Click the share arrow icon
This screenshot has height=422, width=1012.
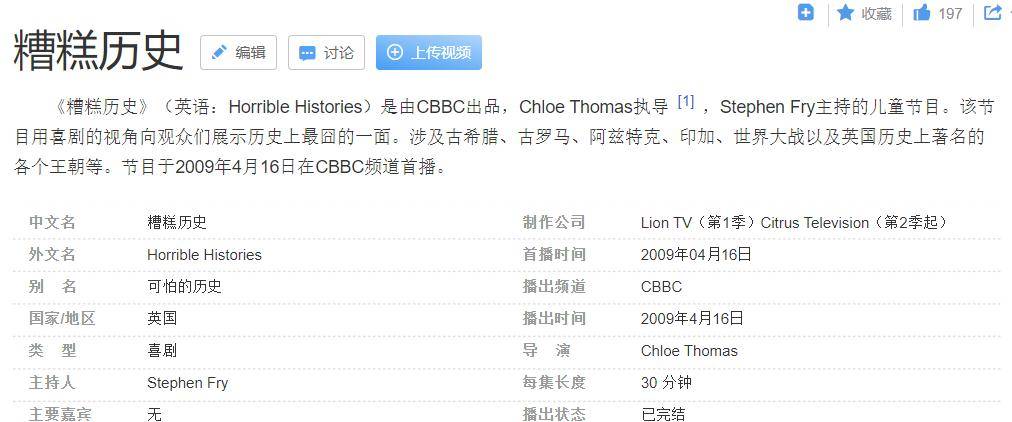pyautogui.click(x=992, y=12)
